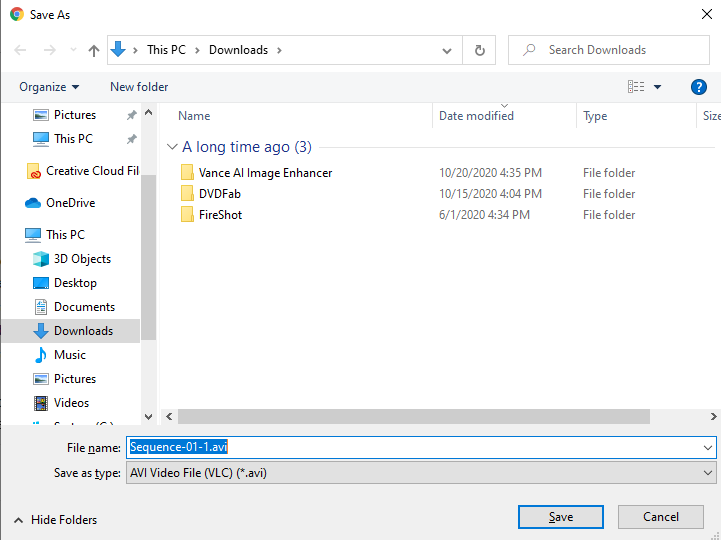Click the change view layout icon
721x540 pixels.
(636, 87)
